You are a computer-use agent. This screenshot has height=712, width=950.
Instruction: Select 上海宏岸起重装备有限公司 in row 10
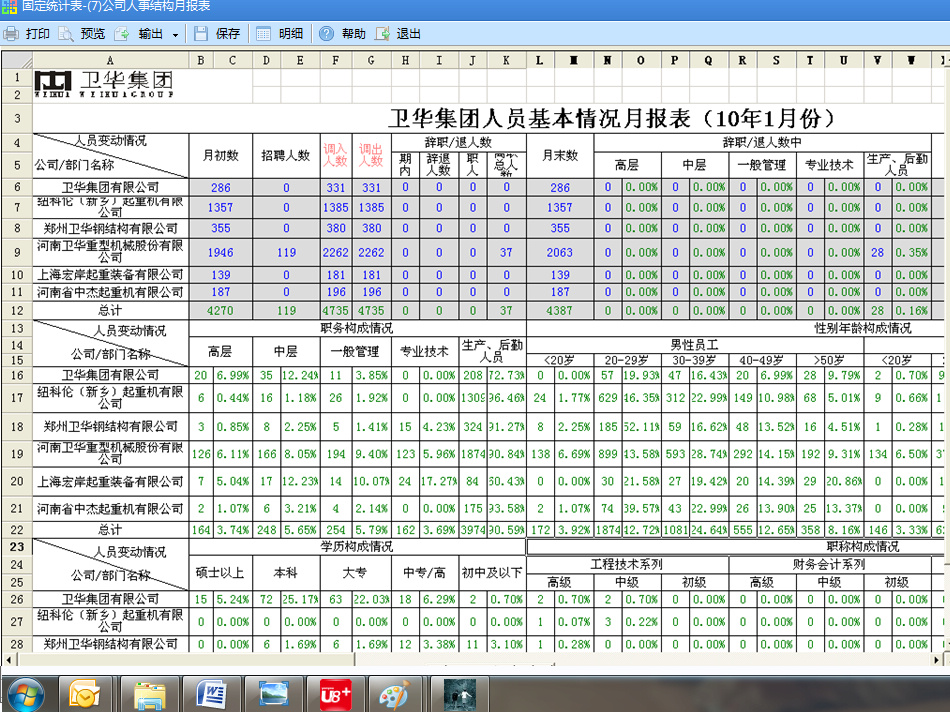pyautogui.click(x=110, y=274)
